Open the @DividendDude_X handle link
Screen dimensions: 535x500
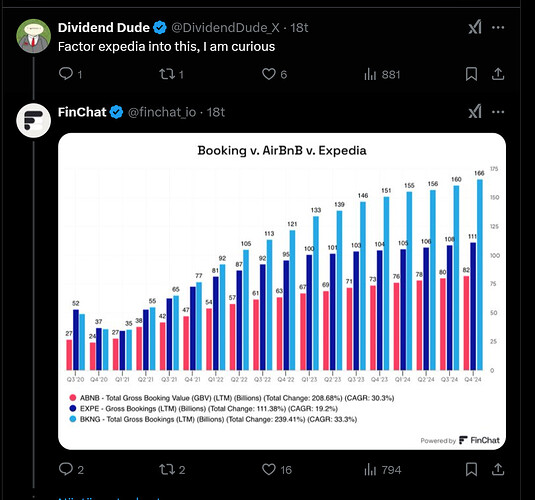coord(225,27)
